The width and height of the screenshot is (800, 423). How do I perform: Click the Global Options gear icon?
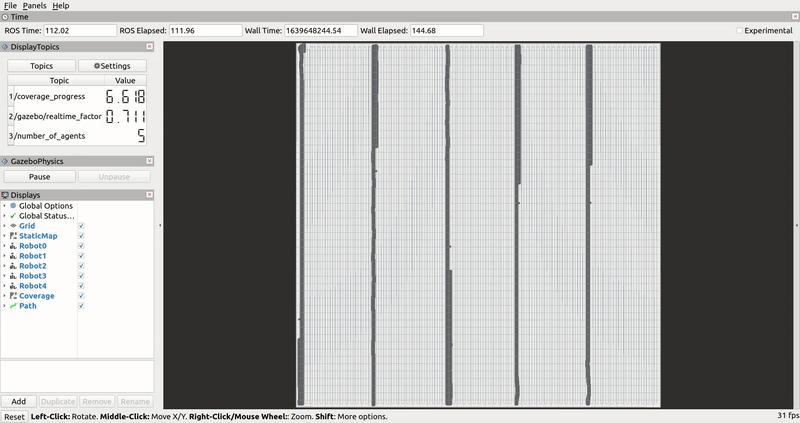pyautogui.click(x=13, y=206)
